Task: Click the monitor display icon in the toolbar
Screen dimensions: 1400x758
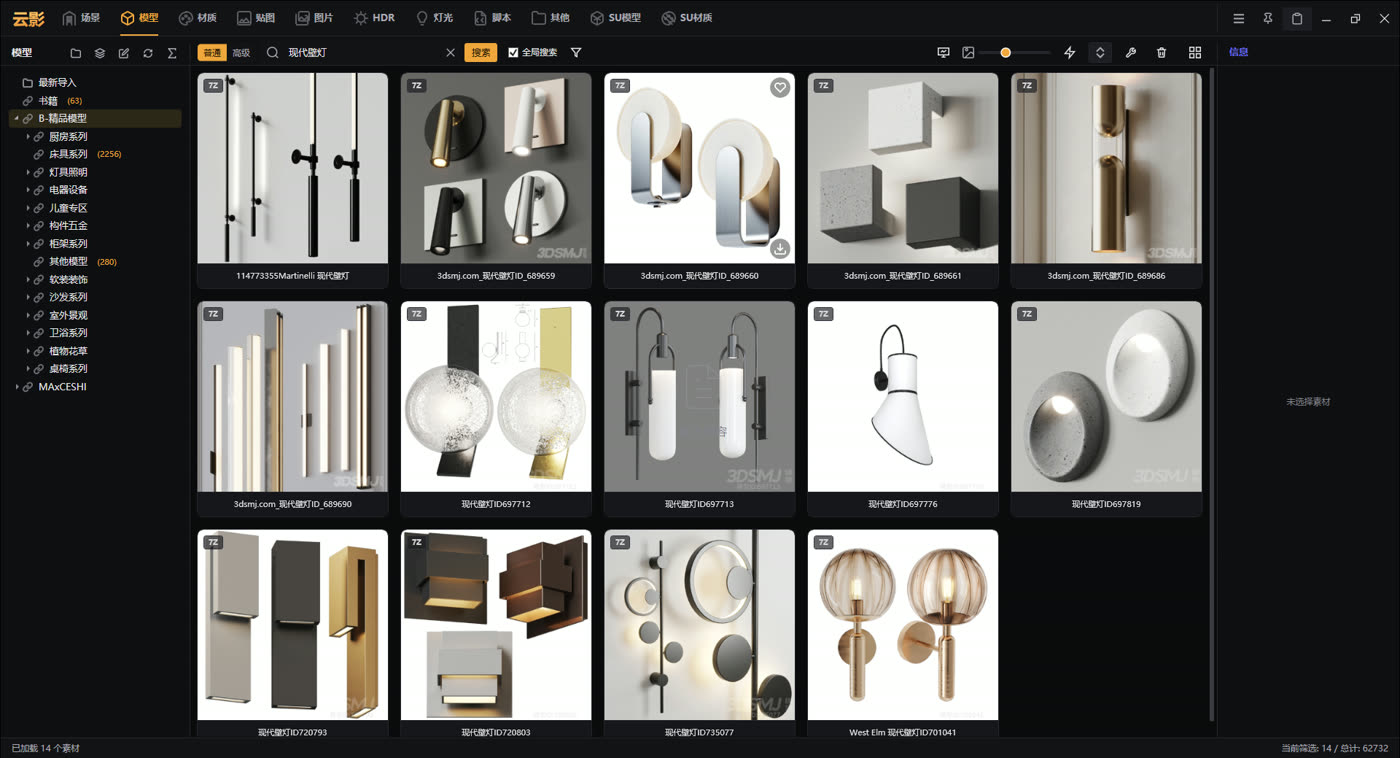Action: pos(943,53)
